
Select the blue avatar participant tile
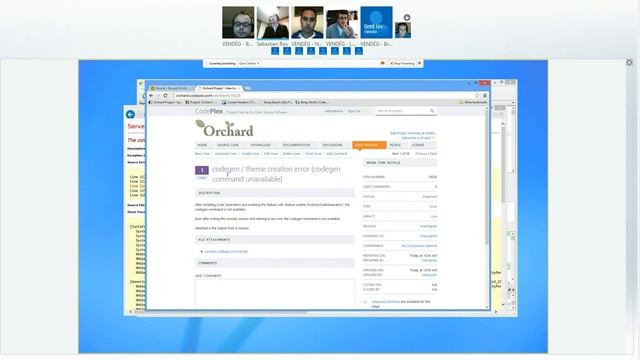pyautogui.click(x=376, y=22)
